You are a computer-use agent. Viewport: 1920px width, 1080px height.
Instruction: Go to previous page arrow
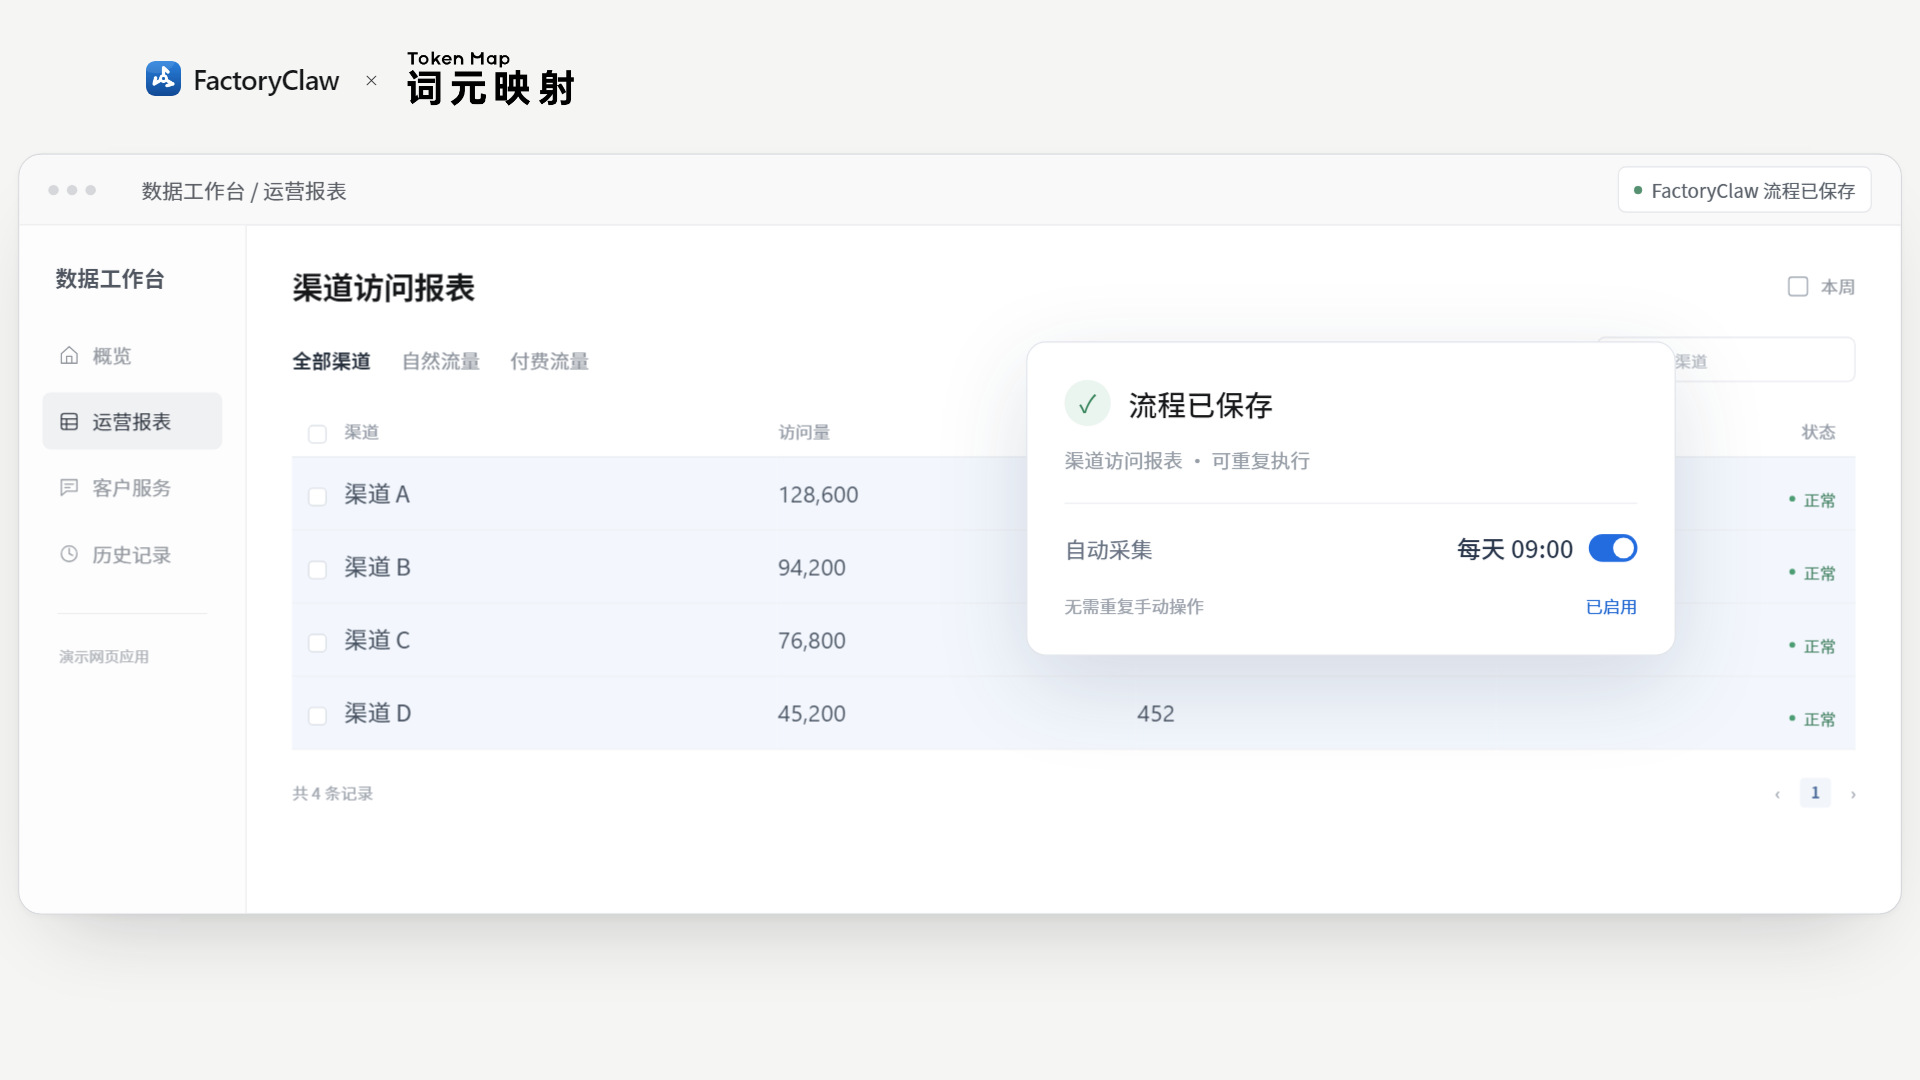click(1777, 794)
